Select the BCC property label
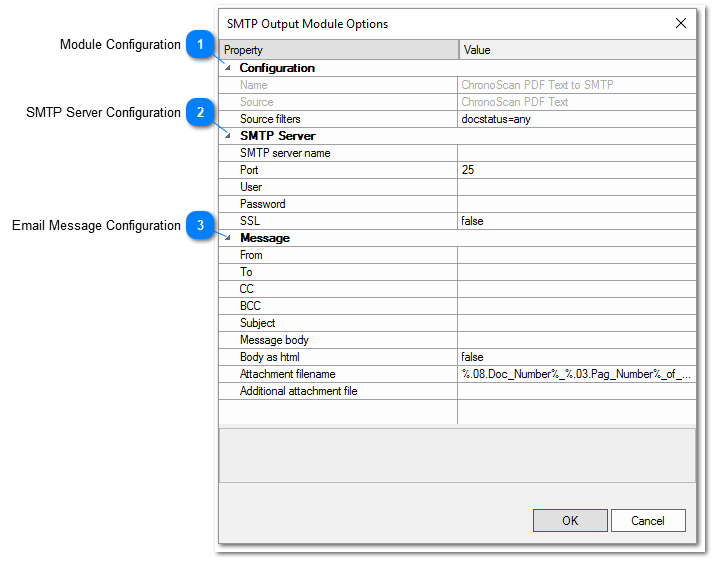714x561 pixels. point(250,306)
